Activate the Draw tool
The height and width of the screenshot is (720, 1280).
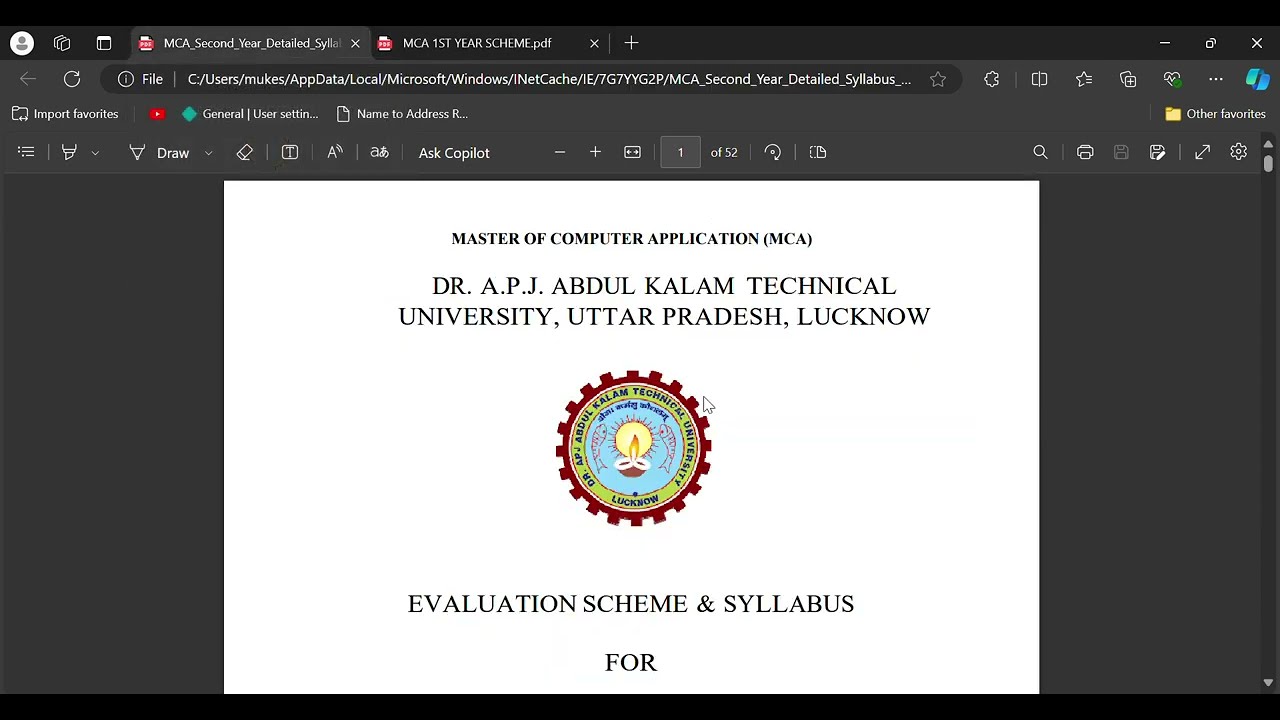point(159,152)
